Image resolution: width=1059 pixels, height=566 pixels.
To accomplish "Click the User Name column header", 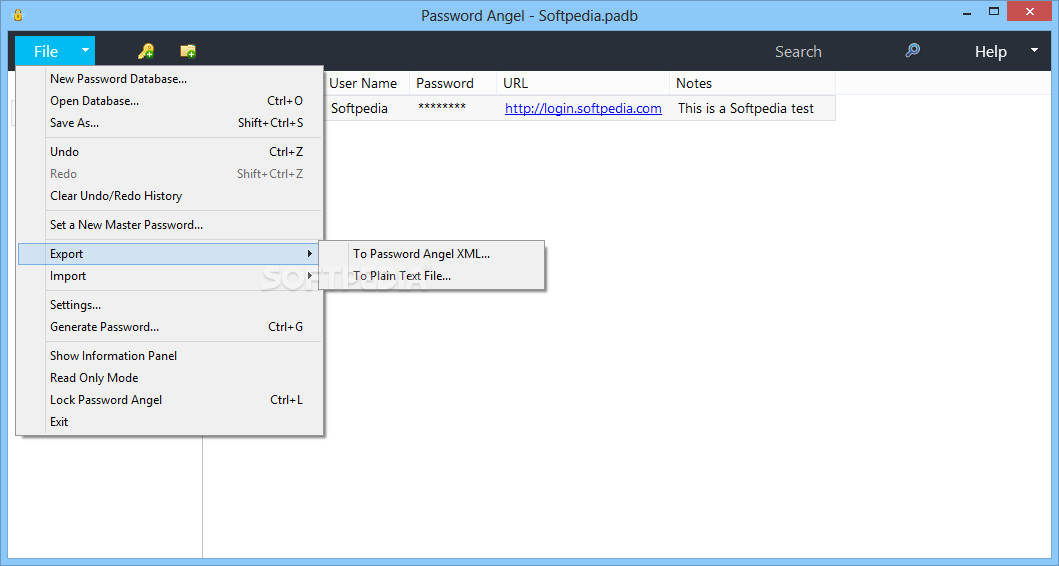I will (x=366, y=83).
